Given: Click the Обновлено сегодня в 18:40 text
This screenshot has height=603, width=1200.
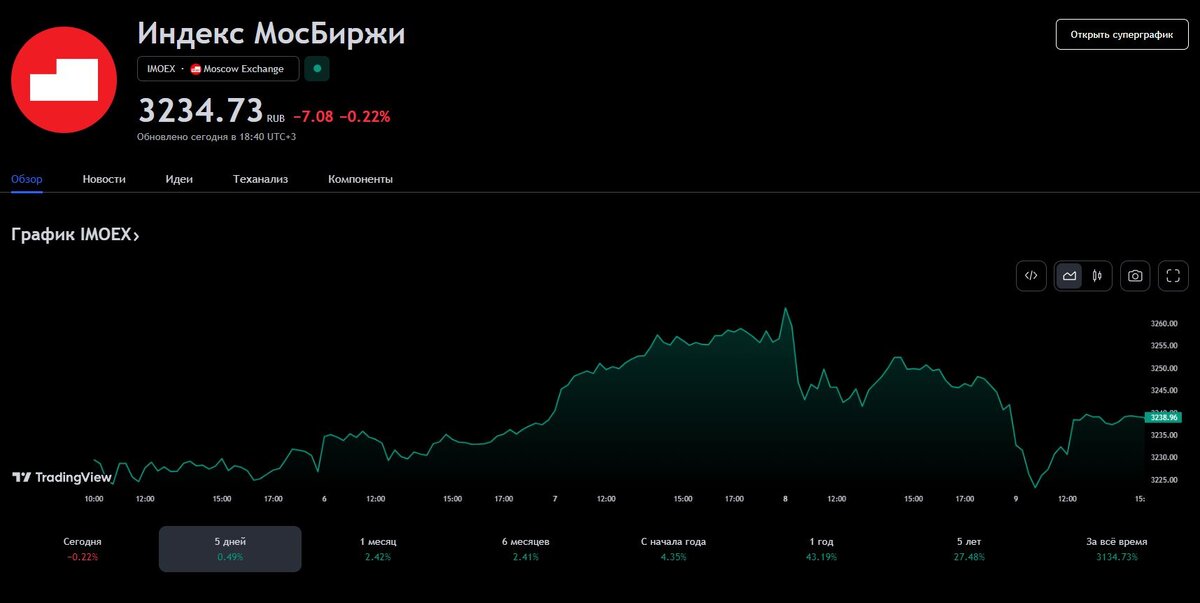Looking at the screenshot, I should [x=217, y=136].
